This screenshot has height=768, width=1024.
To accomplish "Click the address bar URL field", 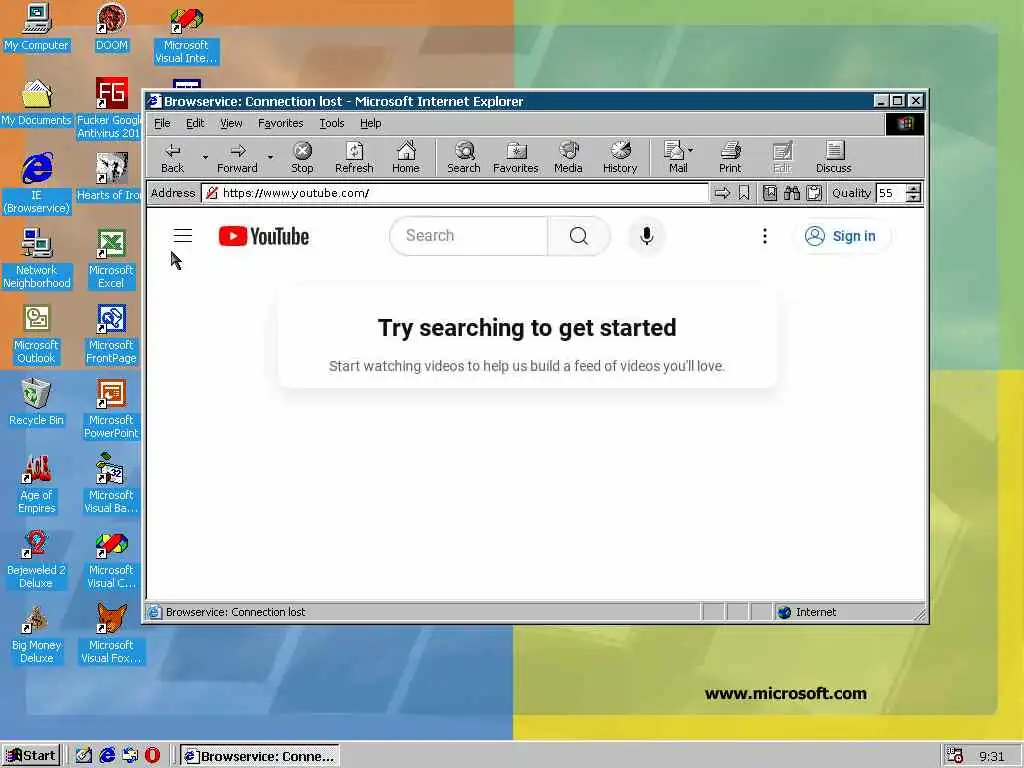I will 455,193.
